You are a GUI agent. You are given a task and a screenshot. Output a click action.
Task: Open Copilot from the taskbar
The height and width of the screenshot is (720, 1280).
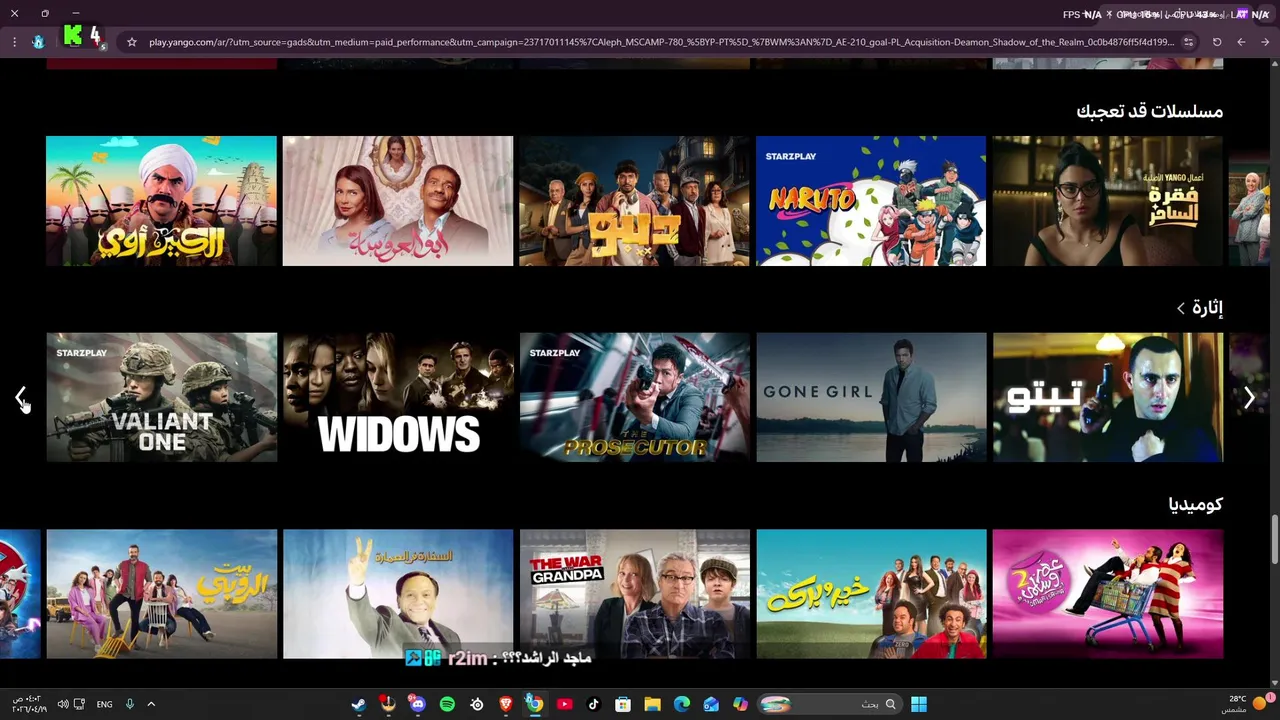click(740, 704)
